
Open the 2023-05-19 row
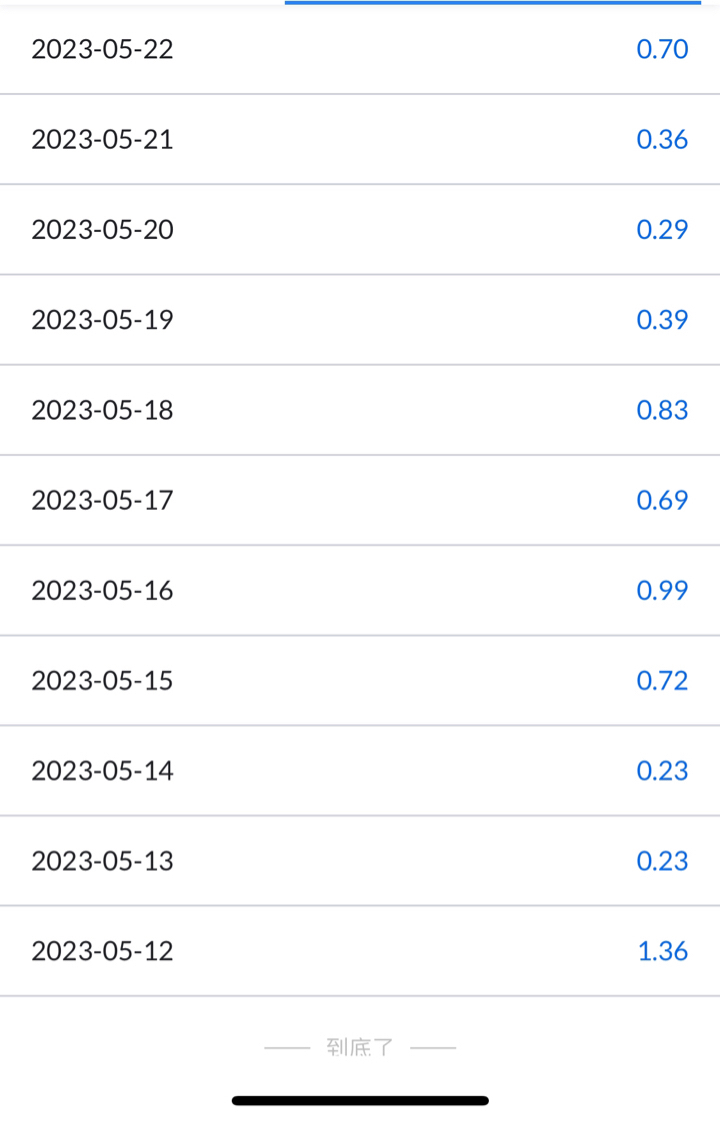click(360, 320)
